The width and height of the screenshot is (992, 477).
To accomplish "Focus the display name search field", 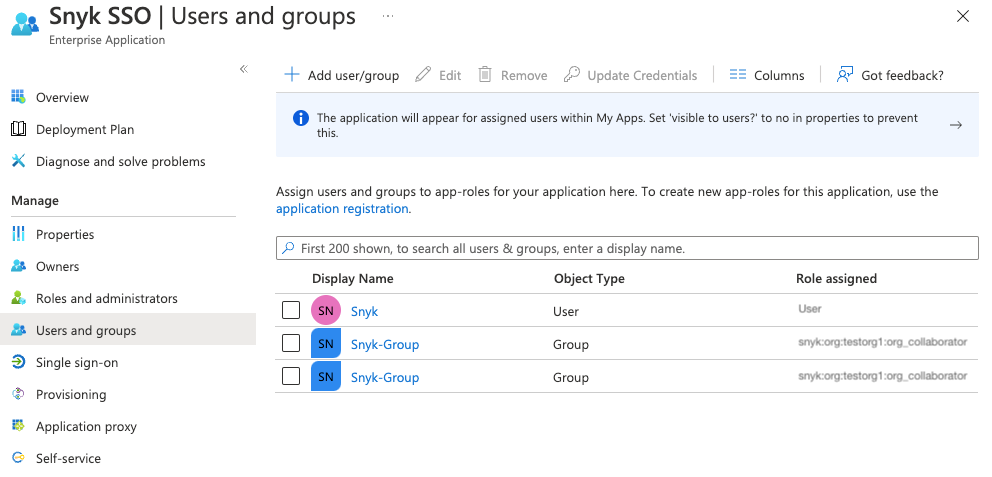I will pyautogui.click(x=627, y=248).
